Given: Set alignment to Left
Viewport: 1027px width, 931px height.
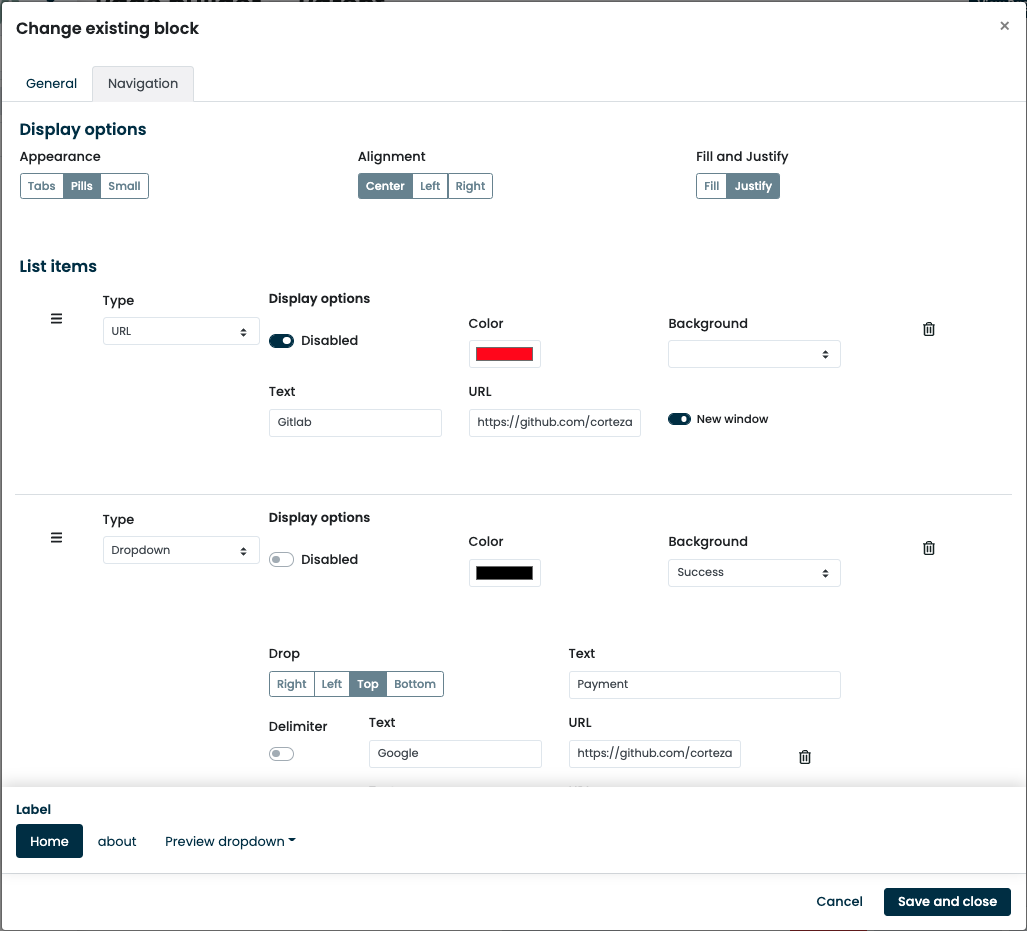Looking at the screenshot, I should [430, 186].
